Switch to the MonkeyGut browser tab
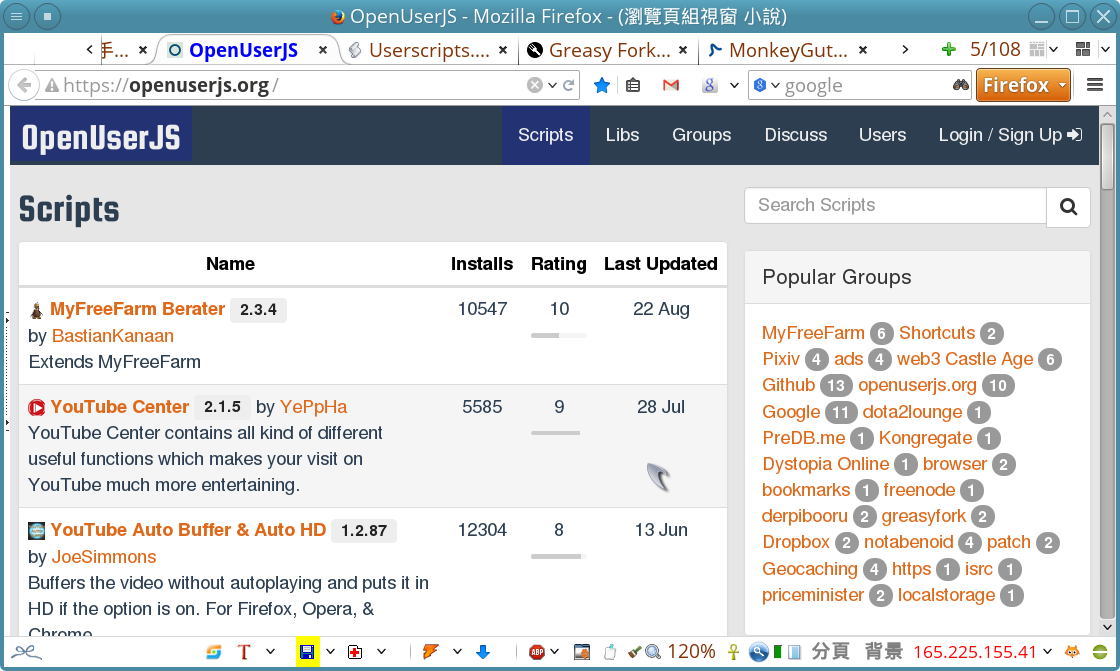Viewport: 1120px width, 671px height. 788,50
